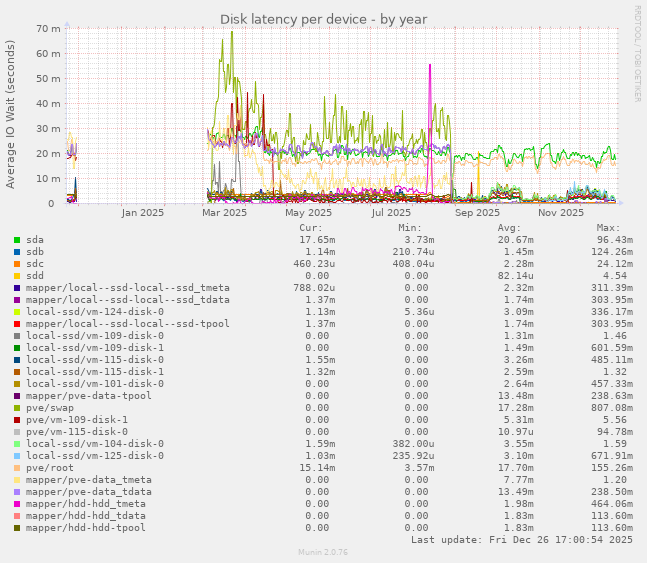Click the 'mapper/pve-data_tmeta' label
This screenshot has height=563, width=647.
(89, 480)
